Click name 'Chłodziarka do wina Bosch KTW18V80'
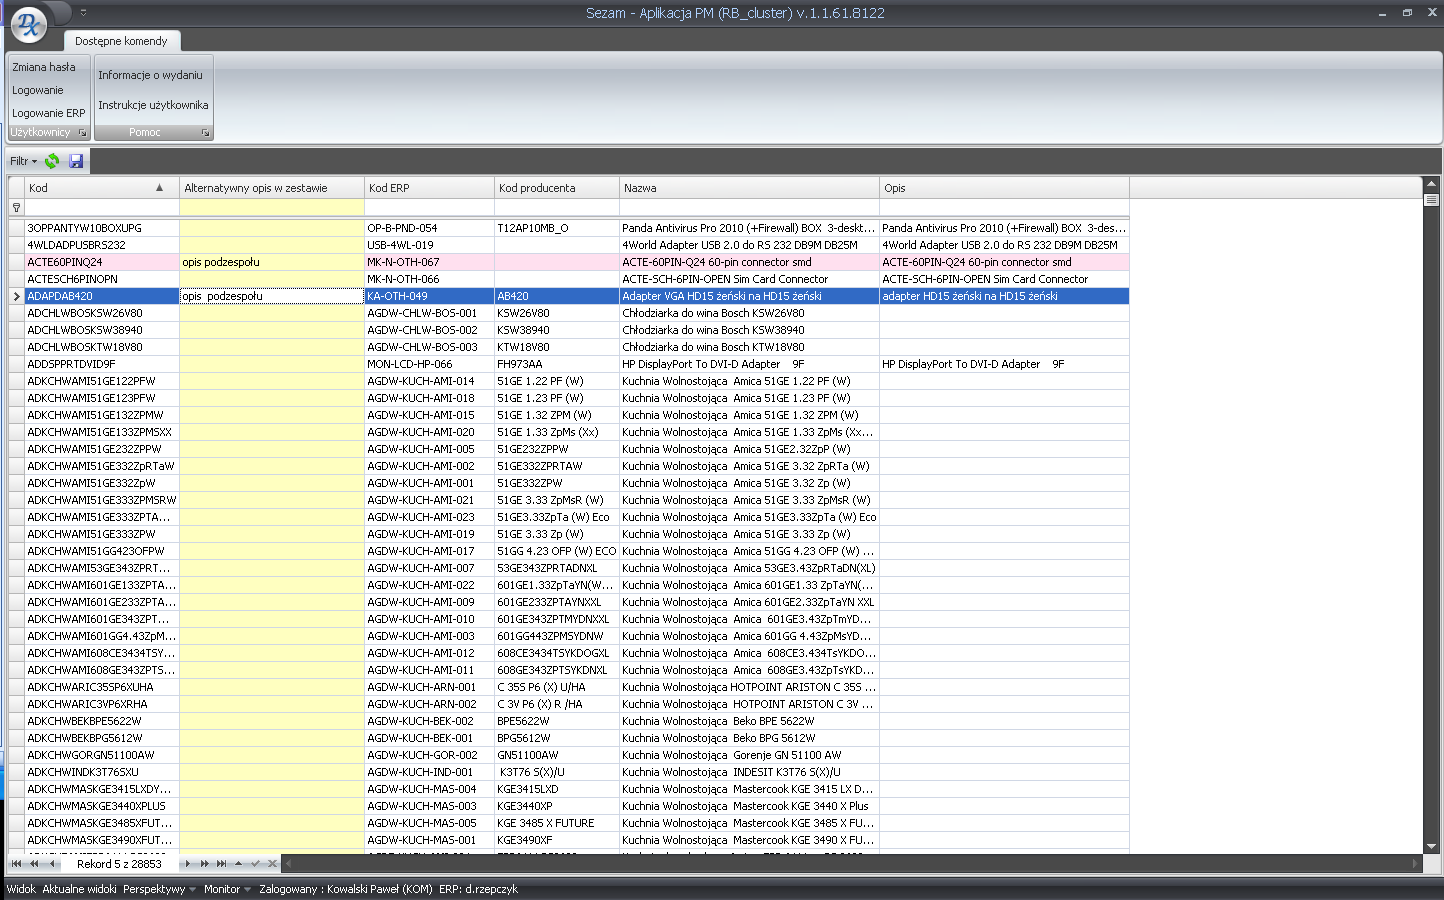Screen dimensions: 1444x900 [713, 347]
